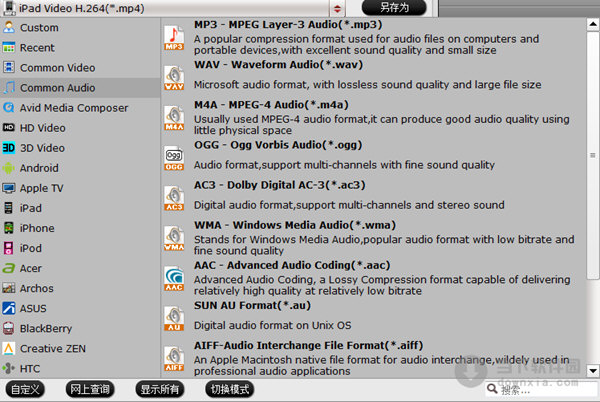The image size is (600, 402).
Task: Click the AAC format icon
Action: [x=174, y=279]
